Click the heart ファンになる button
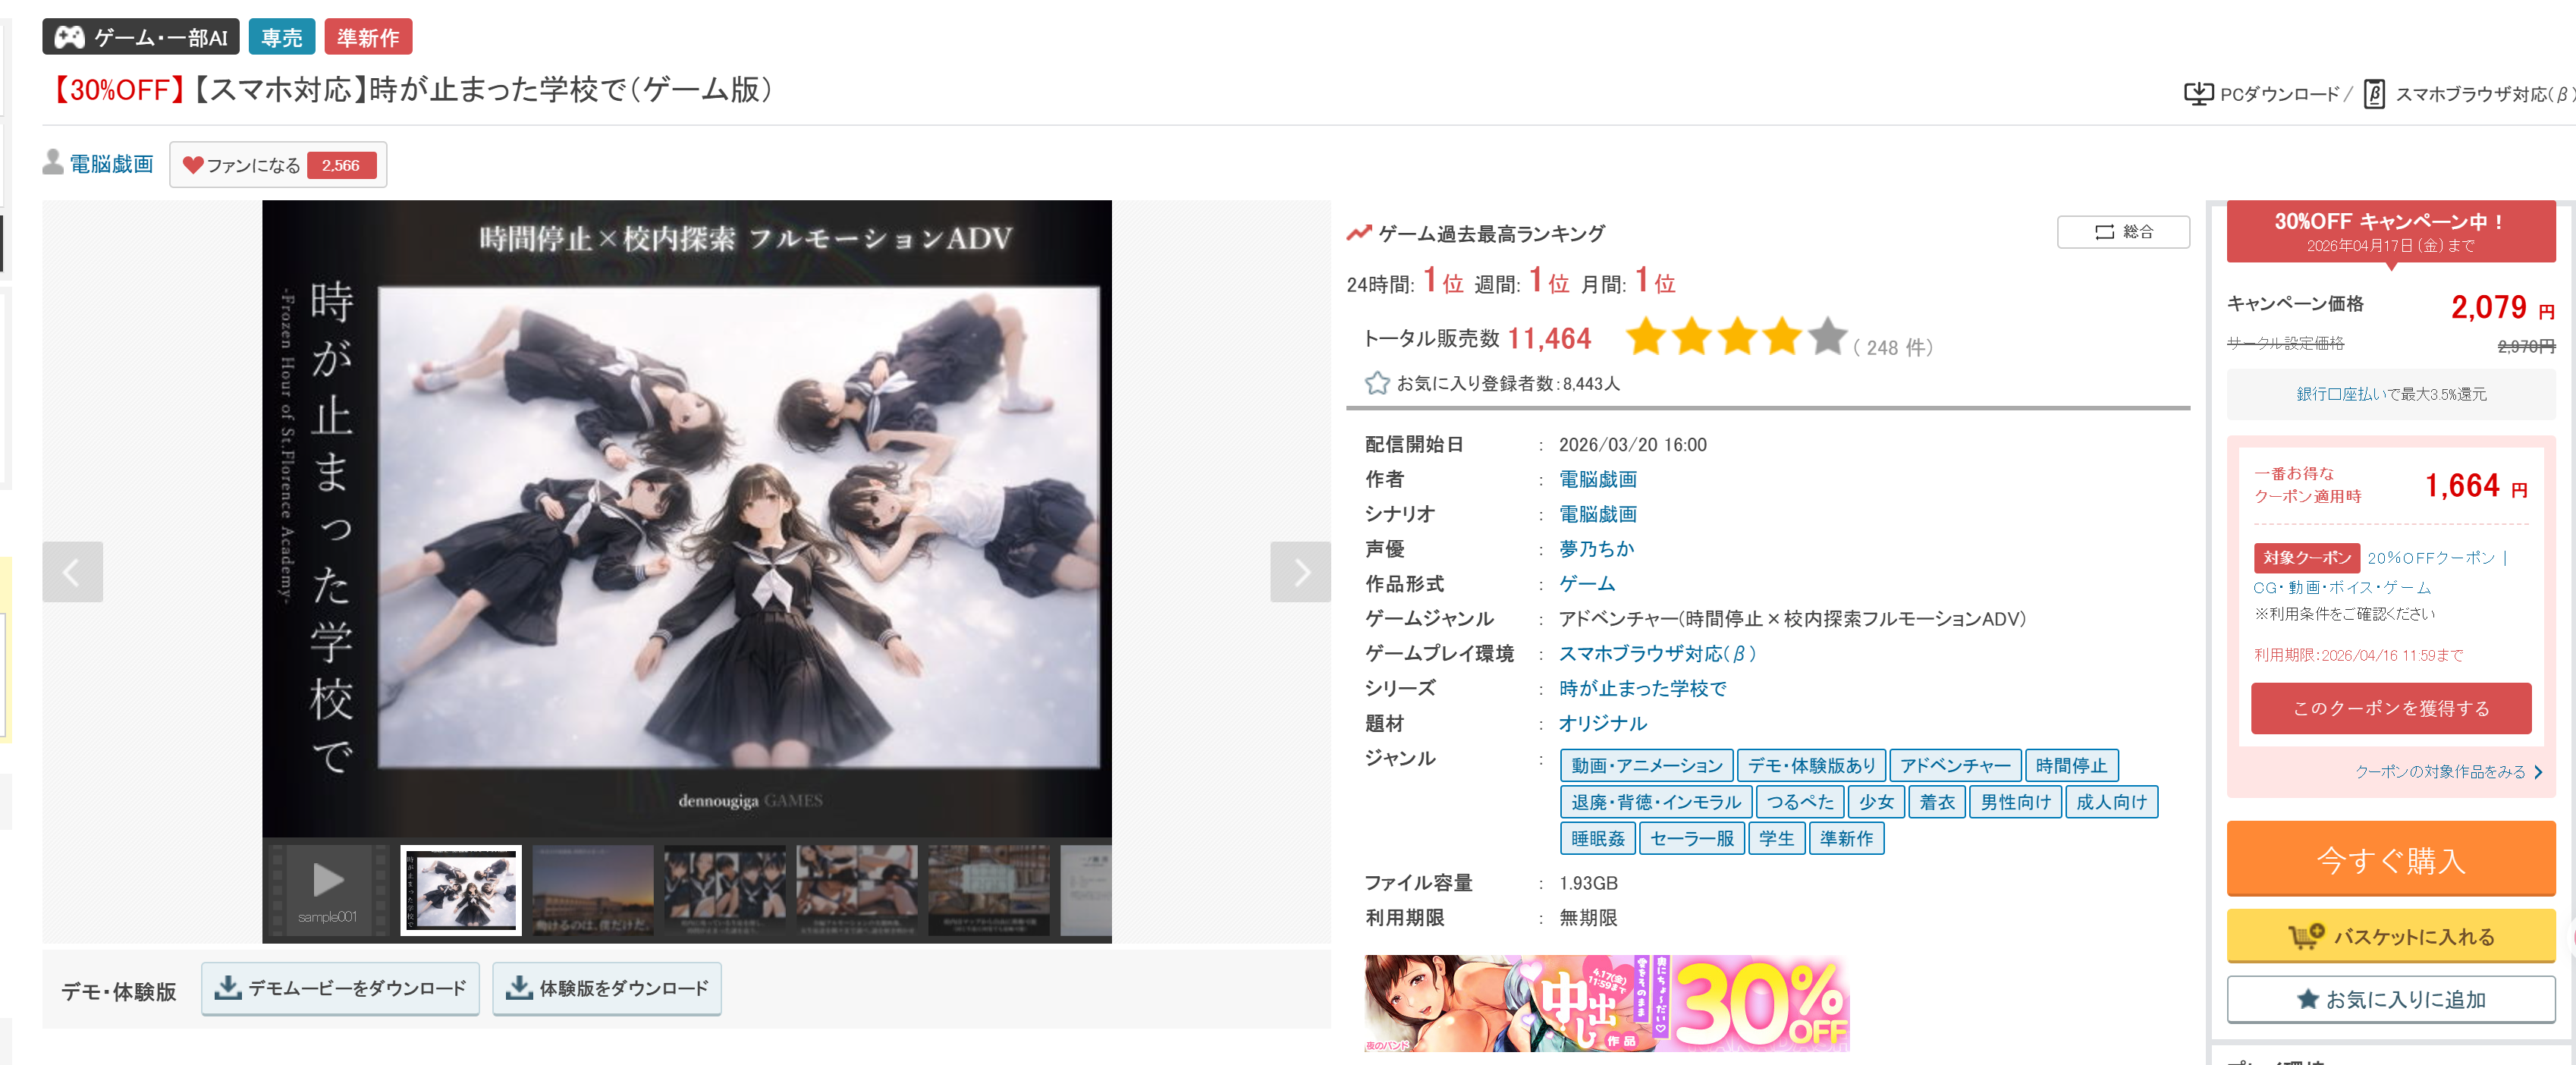This screenshot has height=1065, width=2576. pyautogui.click(x=278, y=165)
